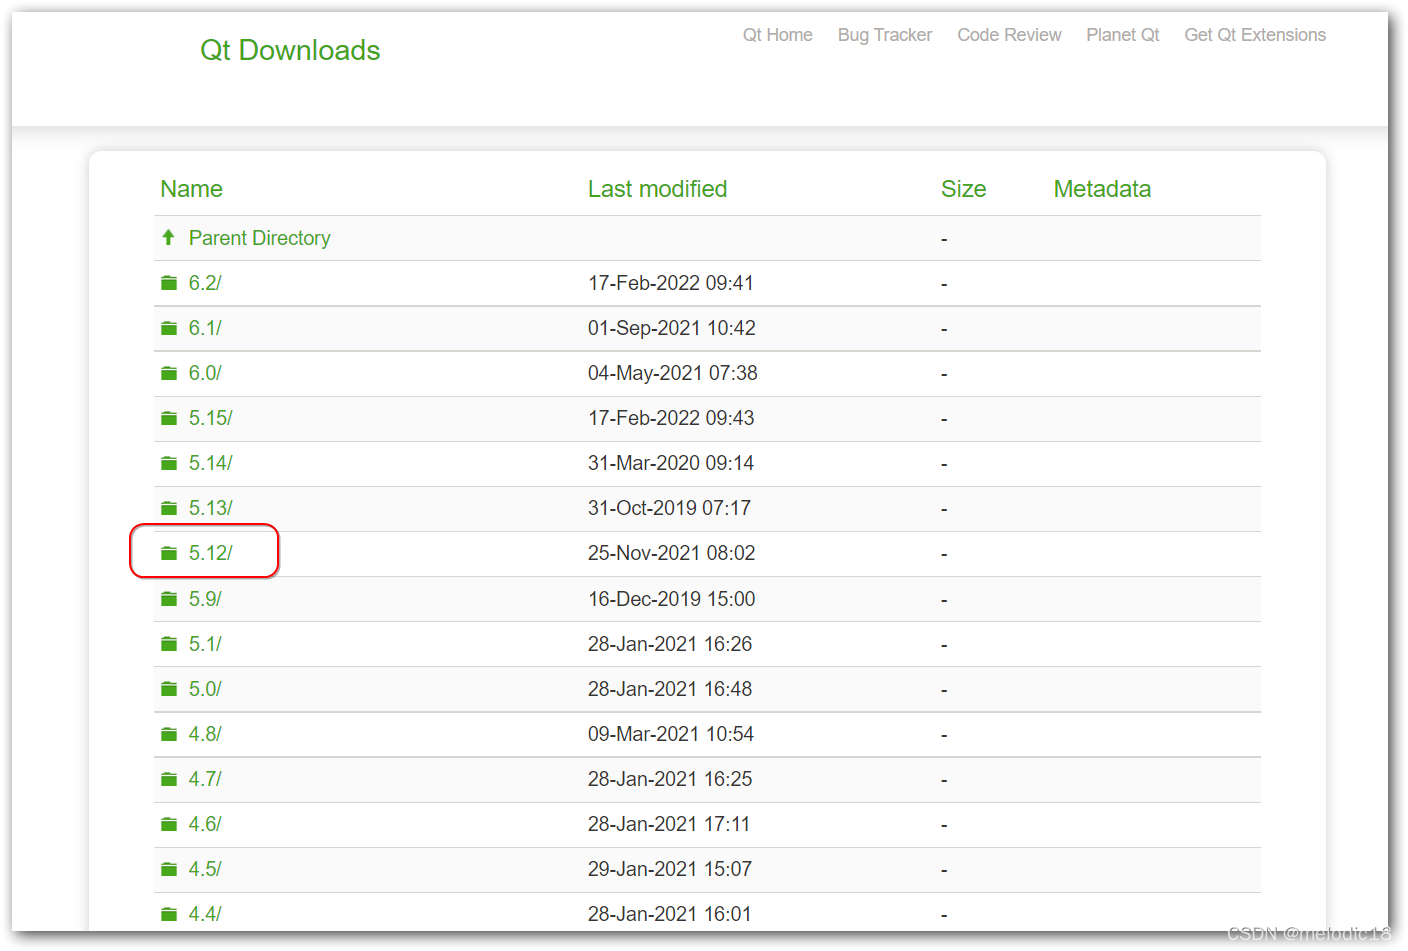The width and height of the screenshot is (1408, 951).
Task: Open the Parent Directory link
Action: [259, 238]
